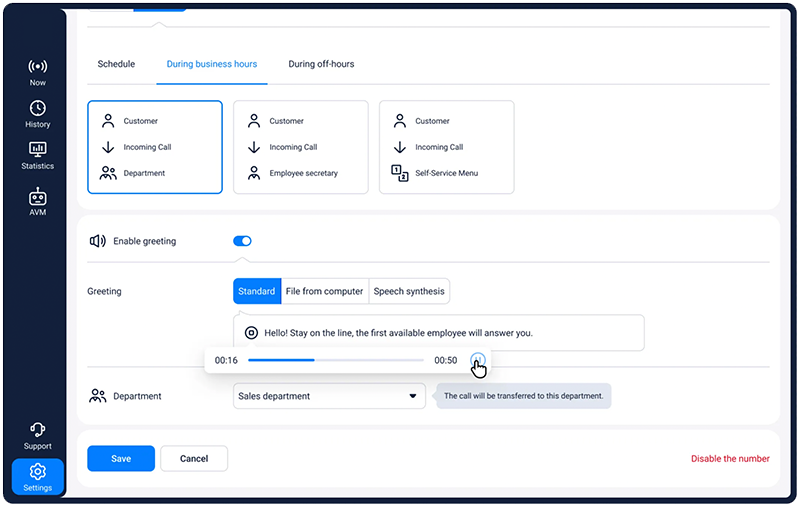Open the AVM robot section
The image size is (800, 506).
(37, 201)
